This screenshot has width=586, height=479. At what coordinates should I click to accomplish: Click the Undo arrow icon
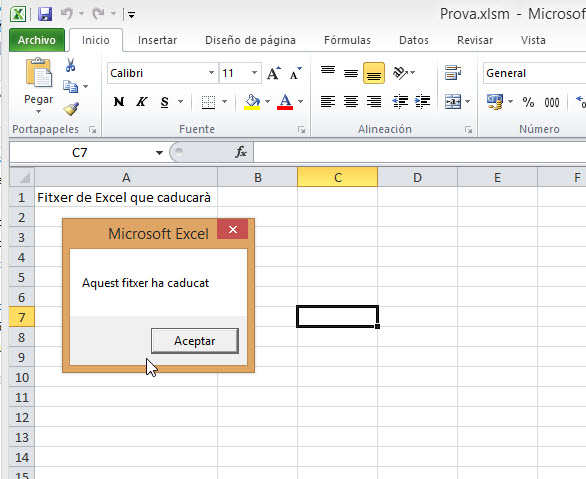(67, 14)
